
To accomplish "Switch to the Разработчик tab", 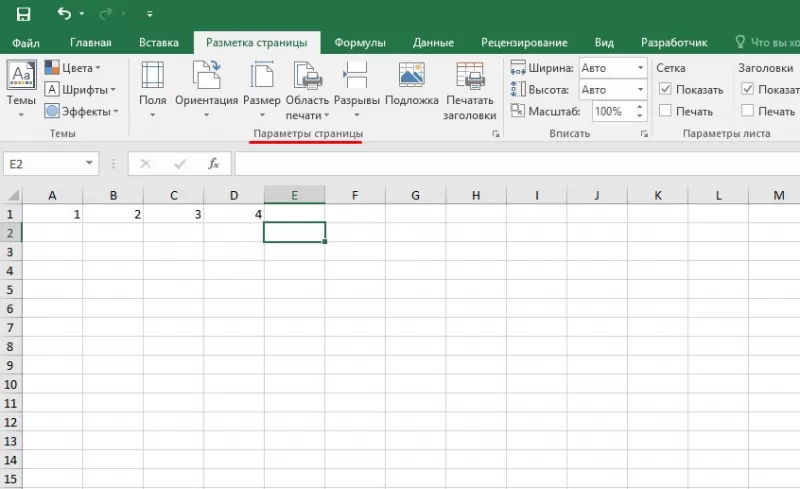I will point(674,43).
